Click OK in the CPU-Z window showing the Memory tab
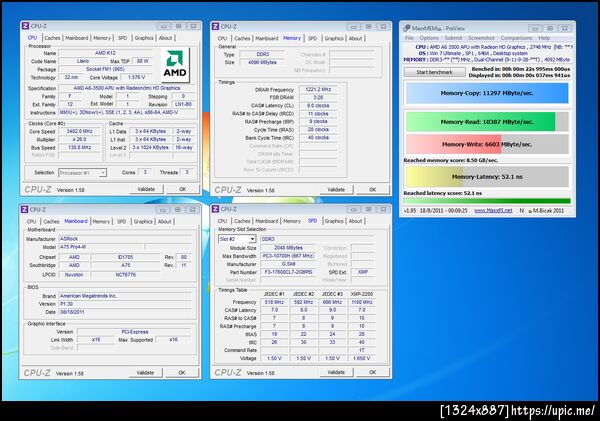Viewport: 600px width, 421px height. (x=373, y=189)
